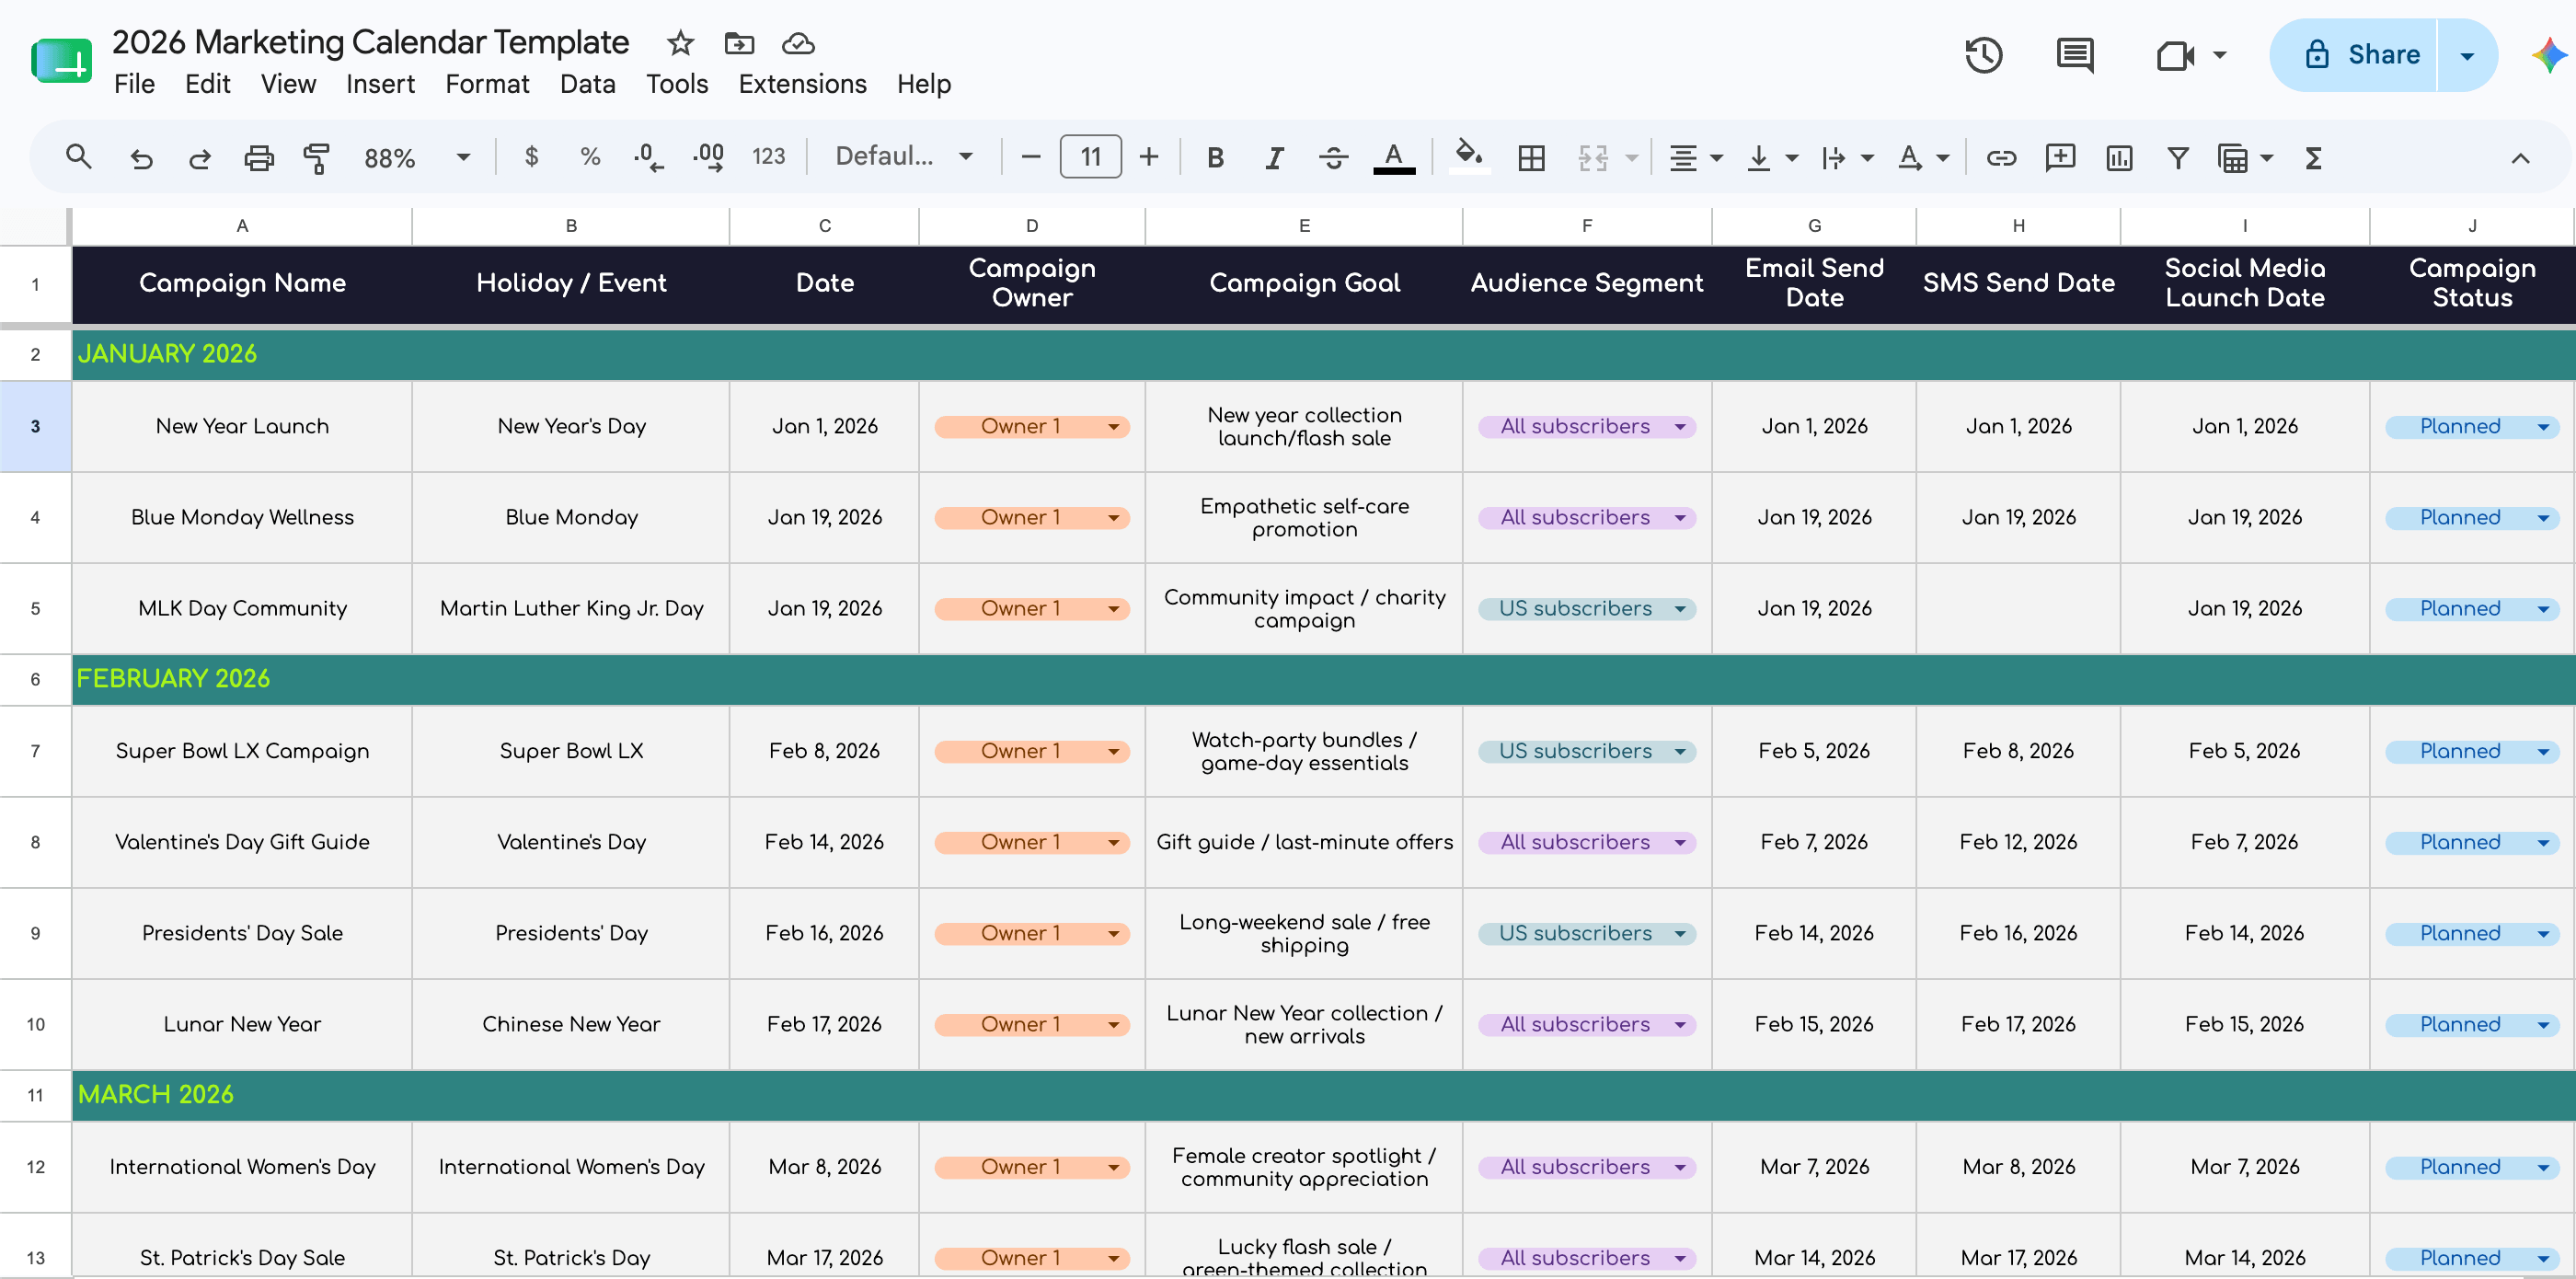Click the font size field
2576x1279 pixels.
[1090, 157]
